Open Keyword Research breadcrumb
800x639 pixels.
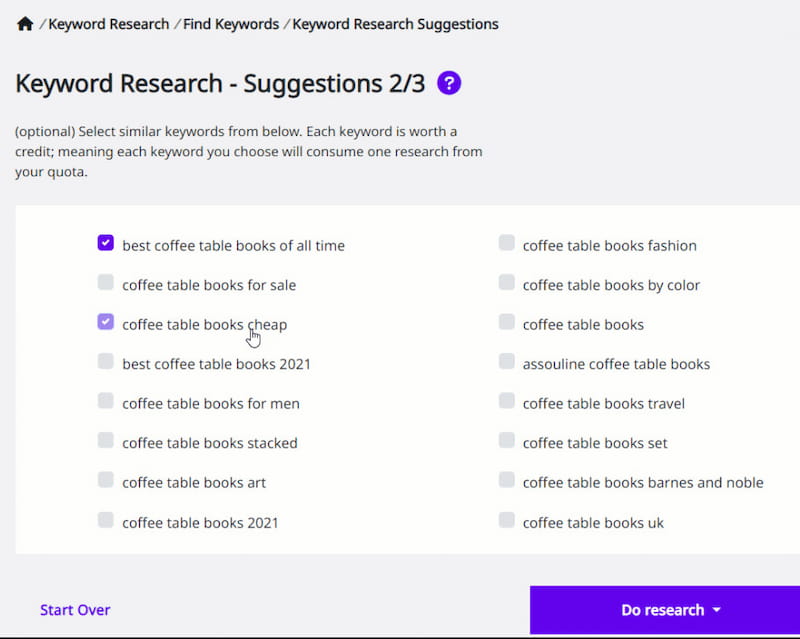108,24
